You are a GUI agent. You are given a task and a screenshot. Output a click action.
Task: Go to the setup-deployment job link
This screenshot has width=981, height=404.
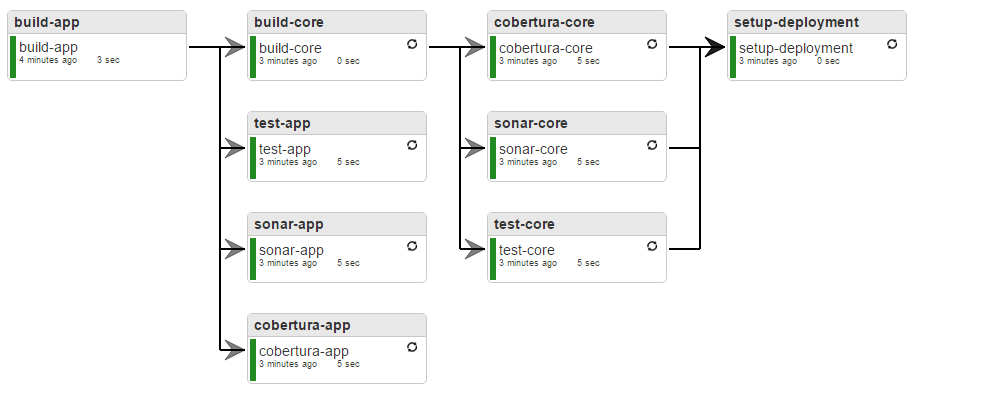(795, 48)
